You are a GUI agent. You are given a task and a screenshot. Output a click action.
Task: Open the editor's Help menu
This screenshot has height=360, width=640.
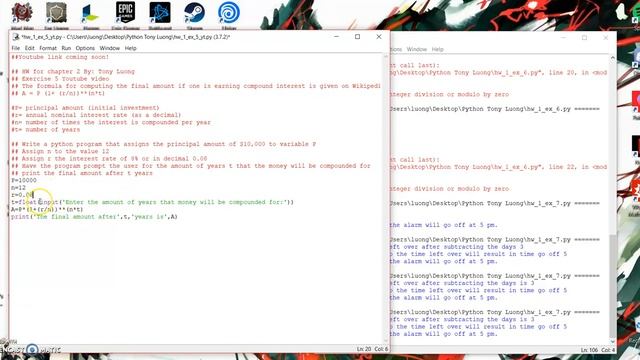pos(130,48)
